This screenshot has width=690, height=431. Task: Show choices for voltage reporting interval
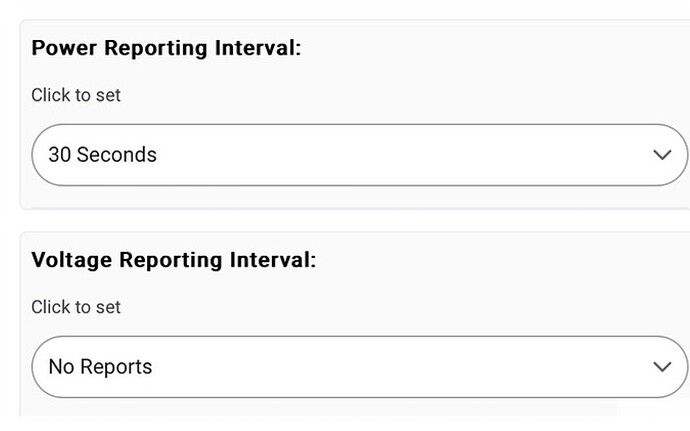tap(360, 367)
